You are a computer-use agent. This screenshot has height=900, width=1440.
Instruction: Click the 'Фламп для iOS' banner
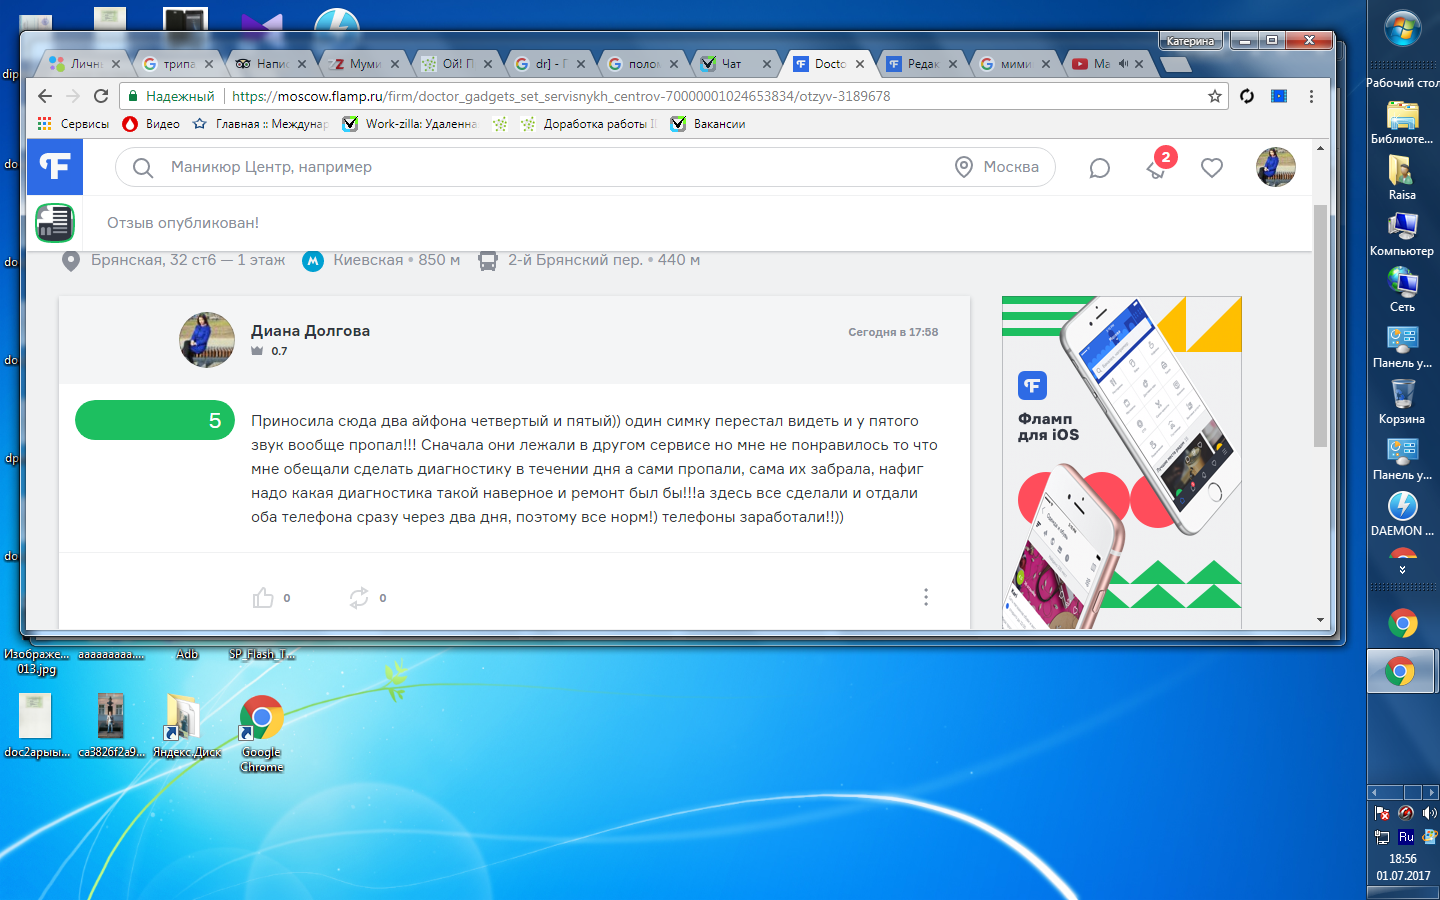click(1122, 462)
